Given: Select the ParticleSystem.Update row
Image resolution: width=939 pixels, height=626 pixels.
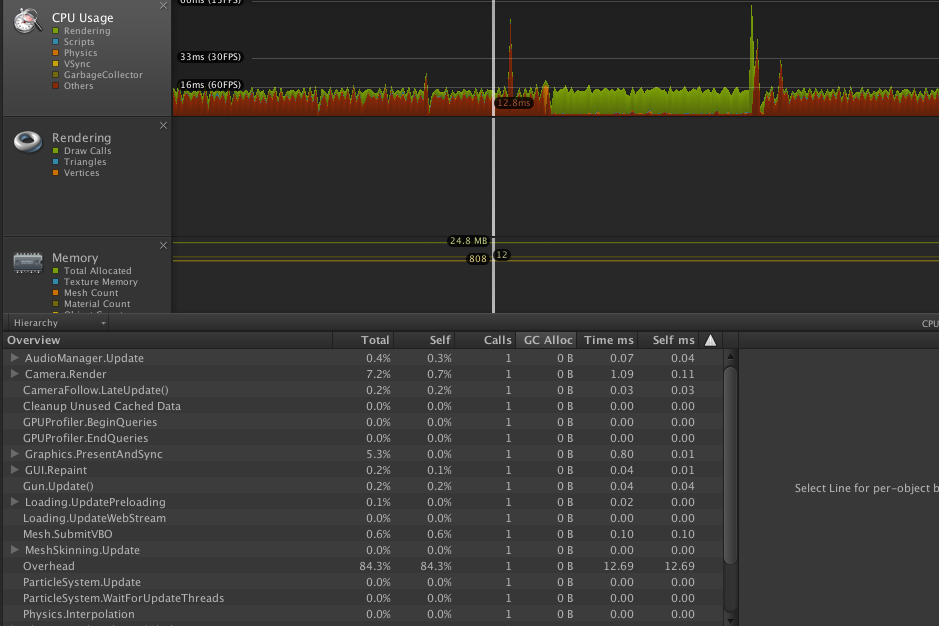Looking at the screenshot, I should point(364,582).
